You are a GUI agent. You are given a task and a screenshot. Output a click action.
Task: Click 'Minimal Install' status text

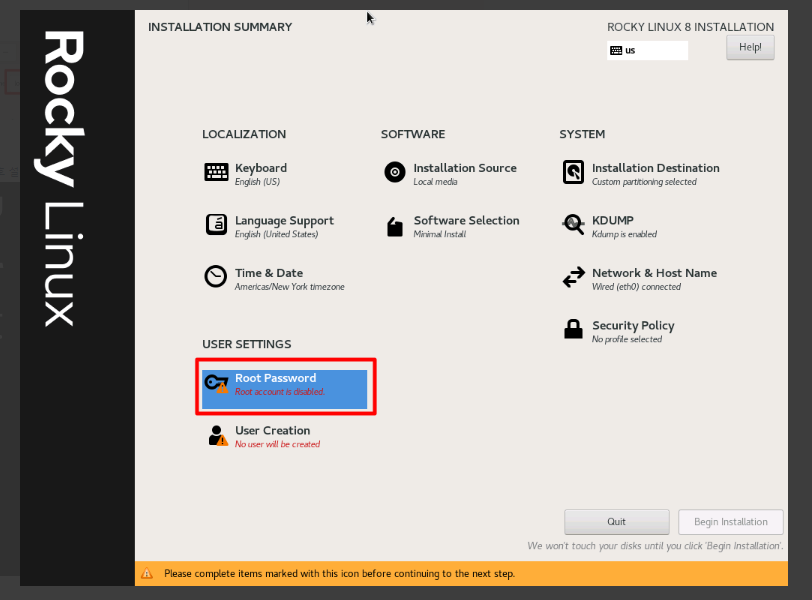point(440,234)
